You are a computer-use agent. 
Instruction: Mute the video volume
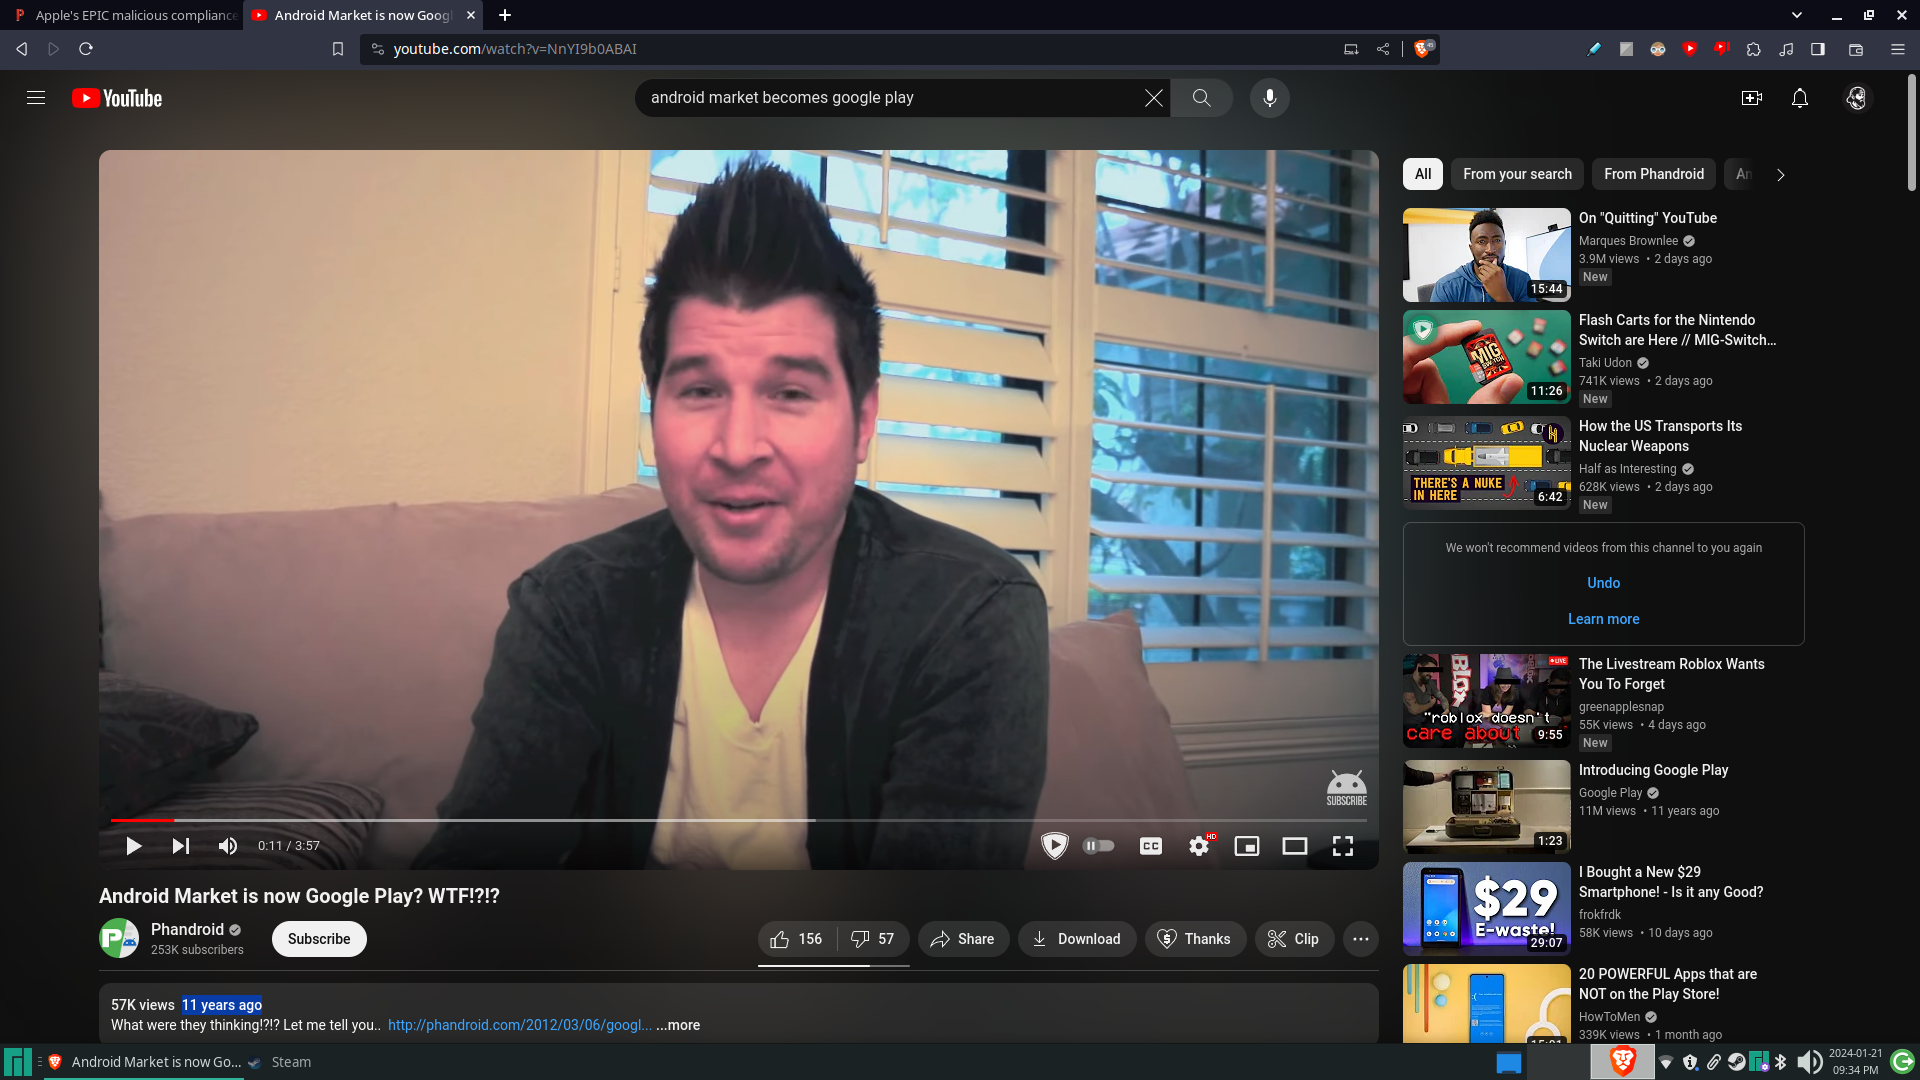[x=228, y=846]
